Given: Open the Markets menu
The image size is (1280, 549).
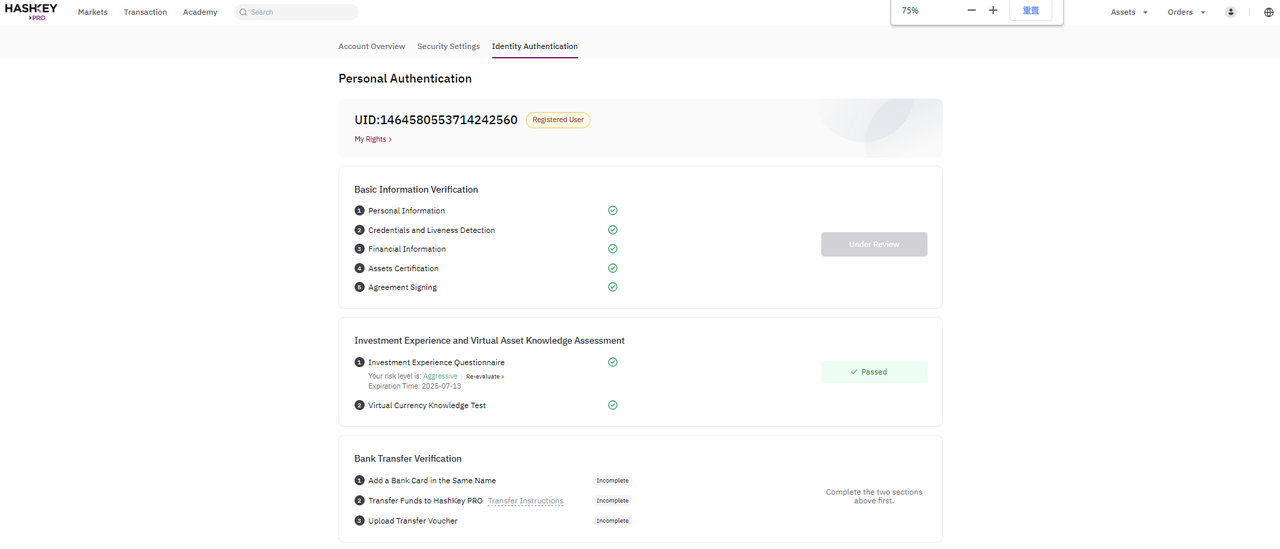Looking at the screenshot, I should (93, 12).
